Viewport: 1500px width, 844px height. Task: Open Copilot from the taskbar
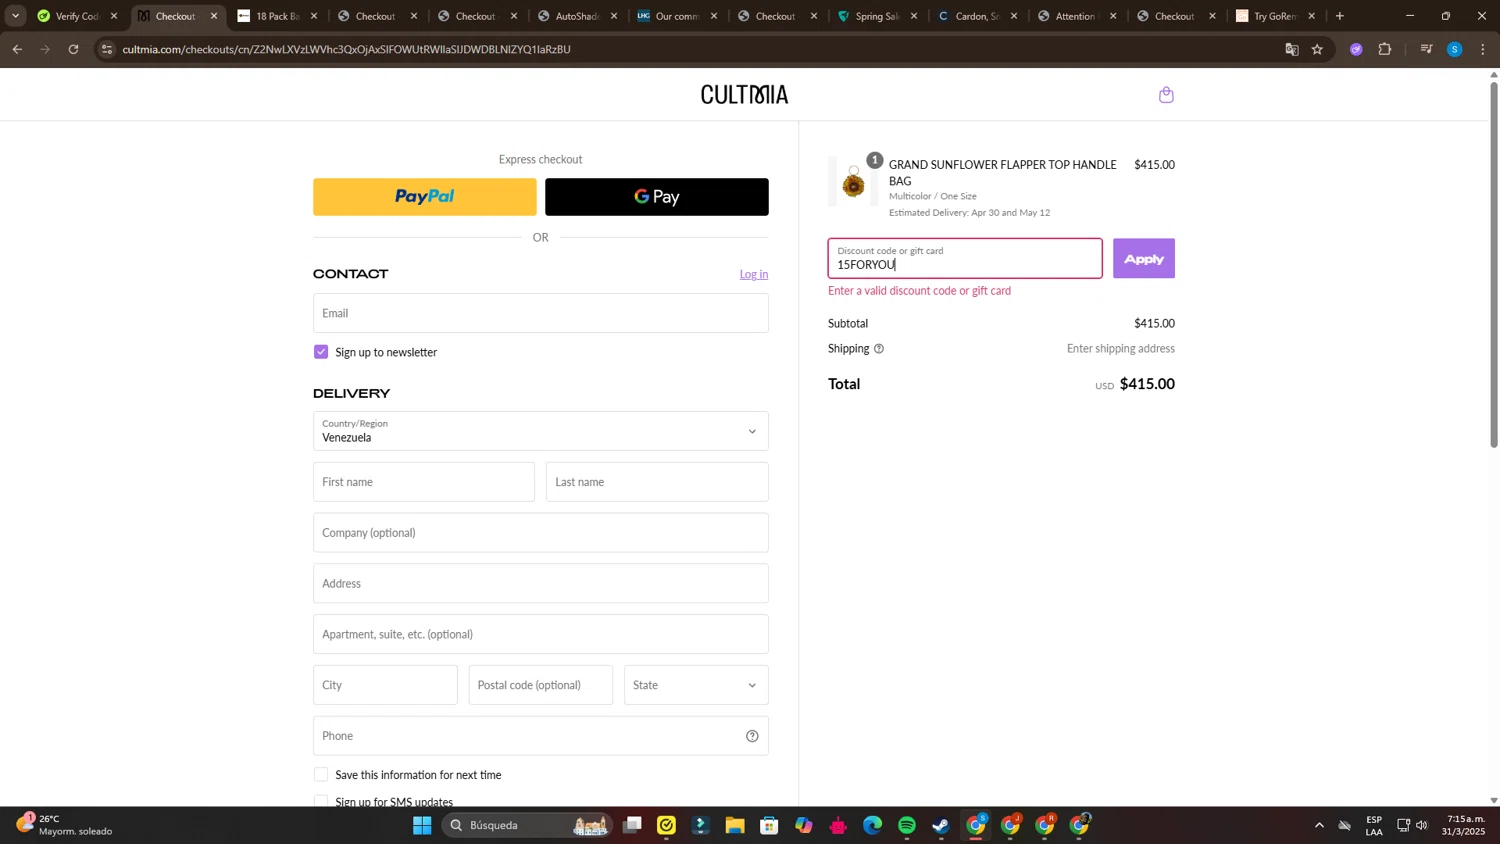click(804, 825)
